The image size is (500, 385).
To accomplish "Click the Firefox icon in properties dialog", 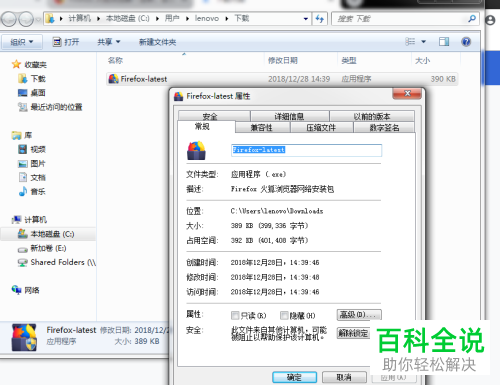I will pyautogui.click(x=196, y=151).
